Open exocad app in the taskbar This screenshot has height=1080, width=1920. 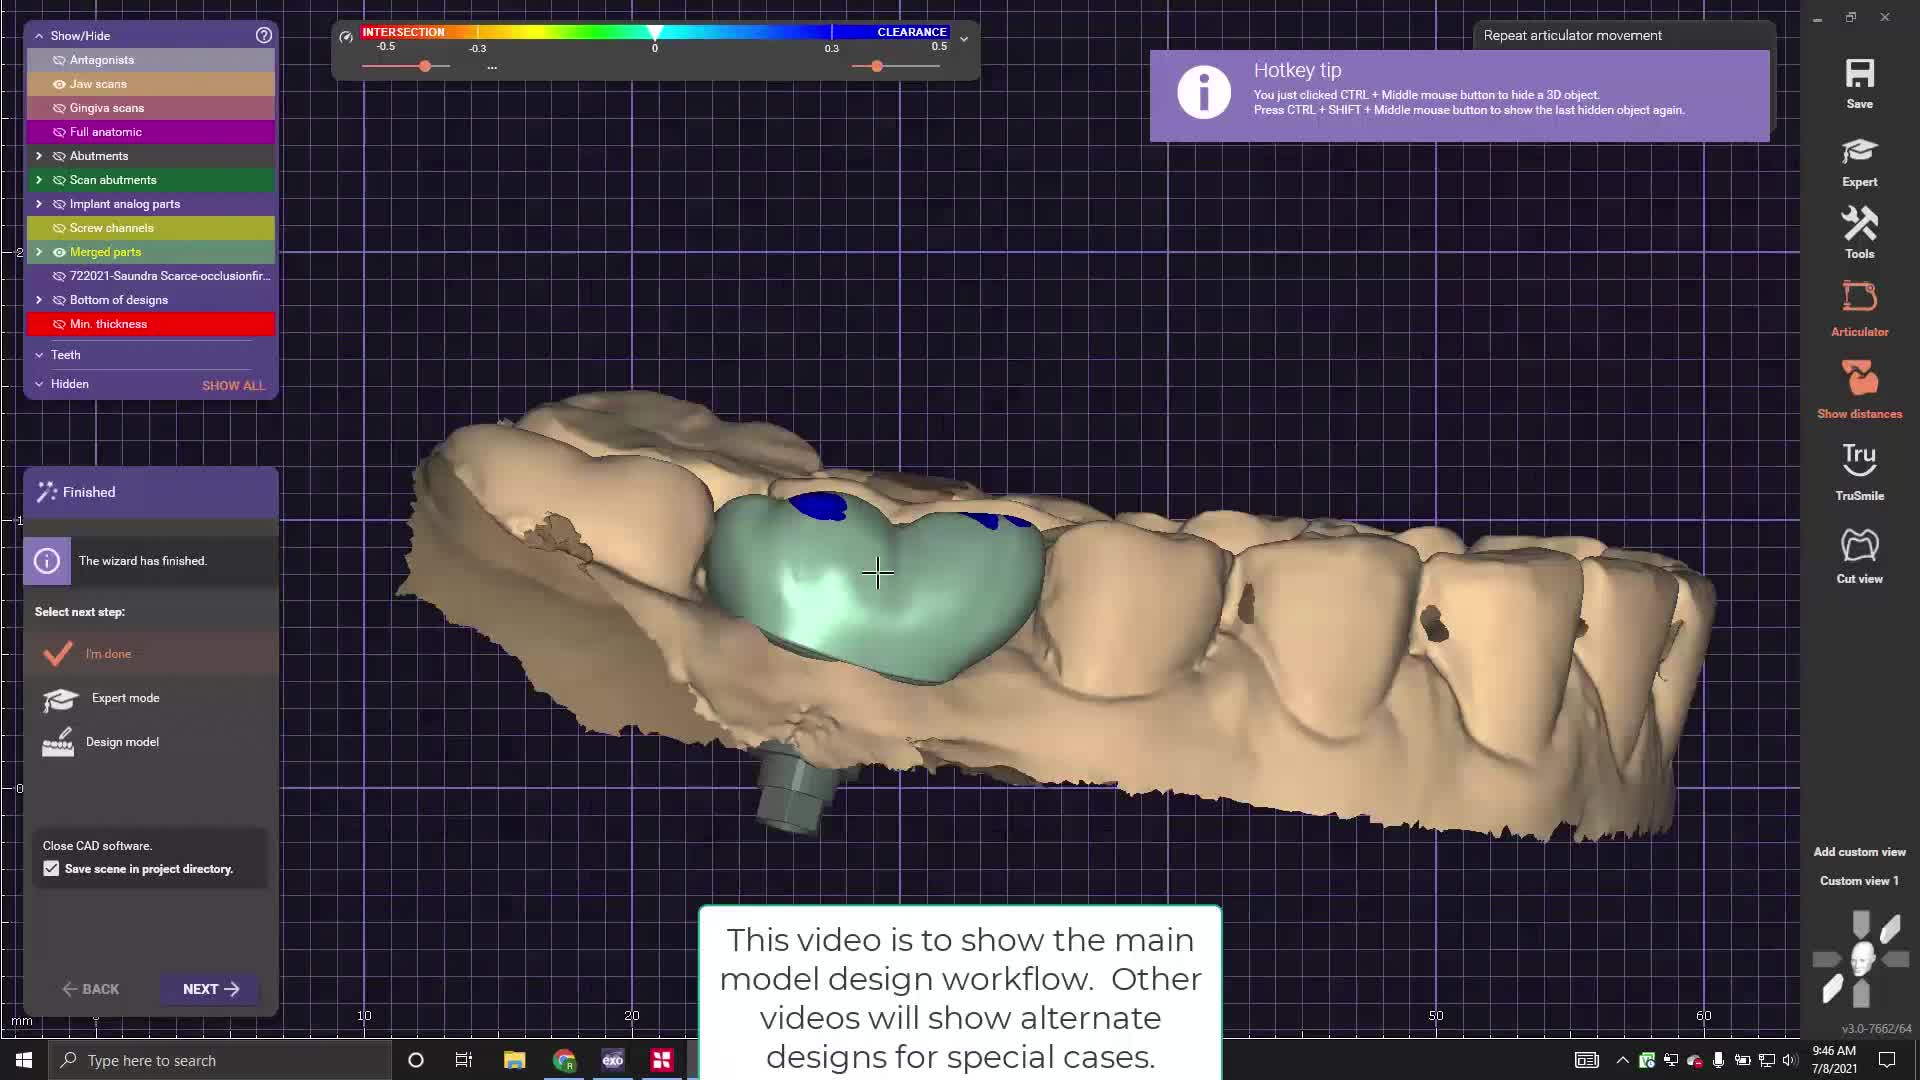point(613,1060)
